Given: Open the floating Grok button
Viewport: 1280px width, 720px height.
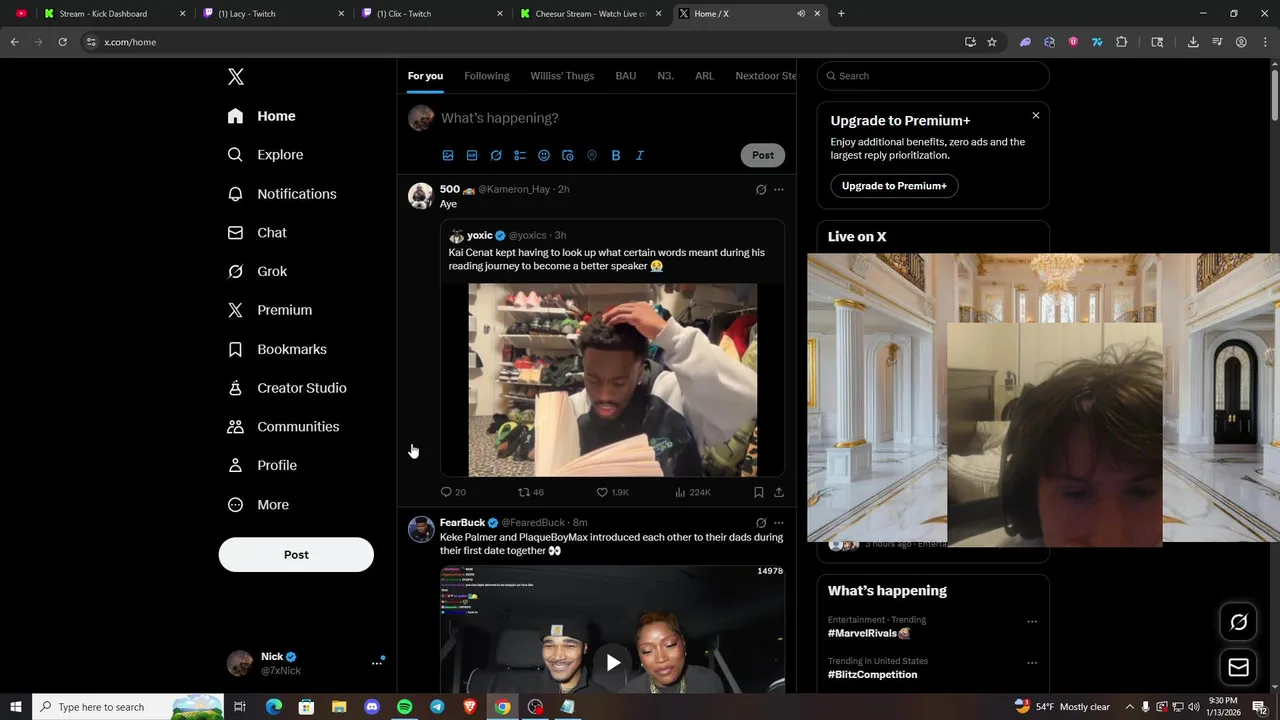Looking at the screenshot, I should coord(1239,622).
